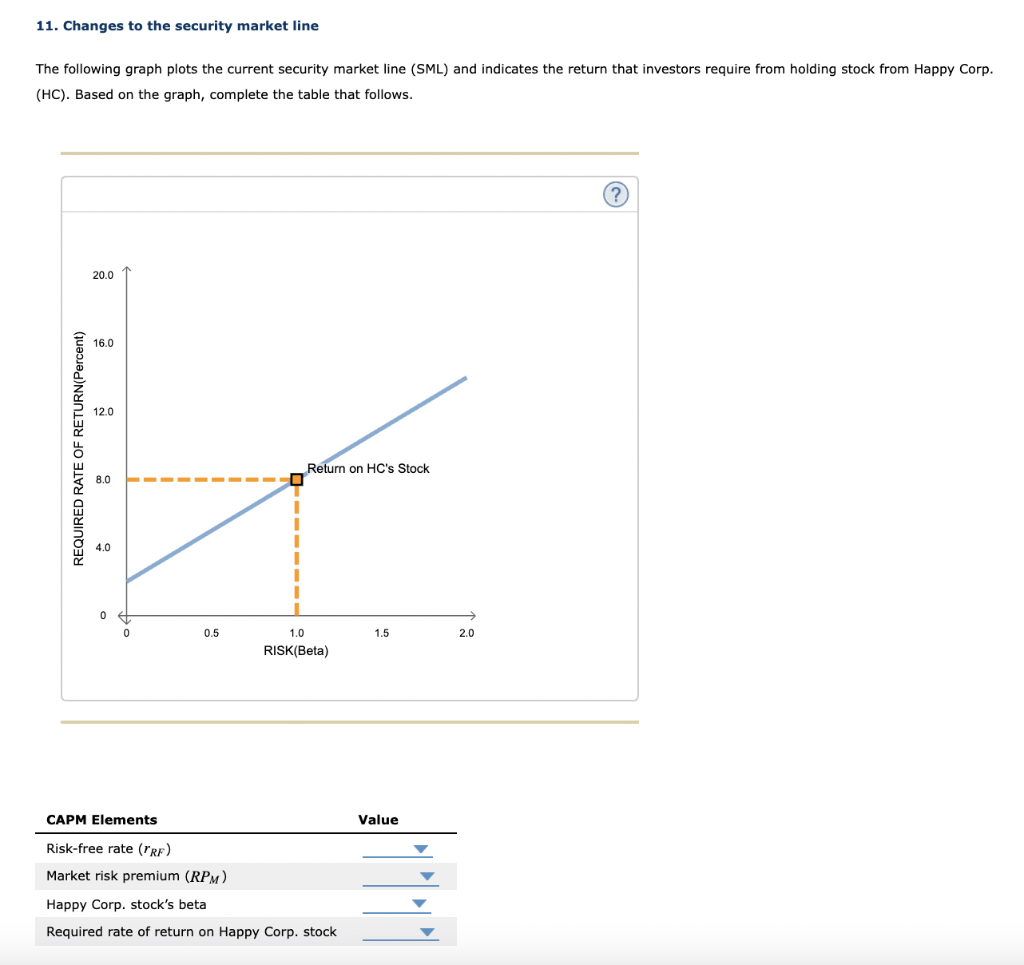Select the Value column header

377,819
